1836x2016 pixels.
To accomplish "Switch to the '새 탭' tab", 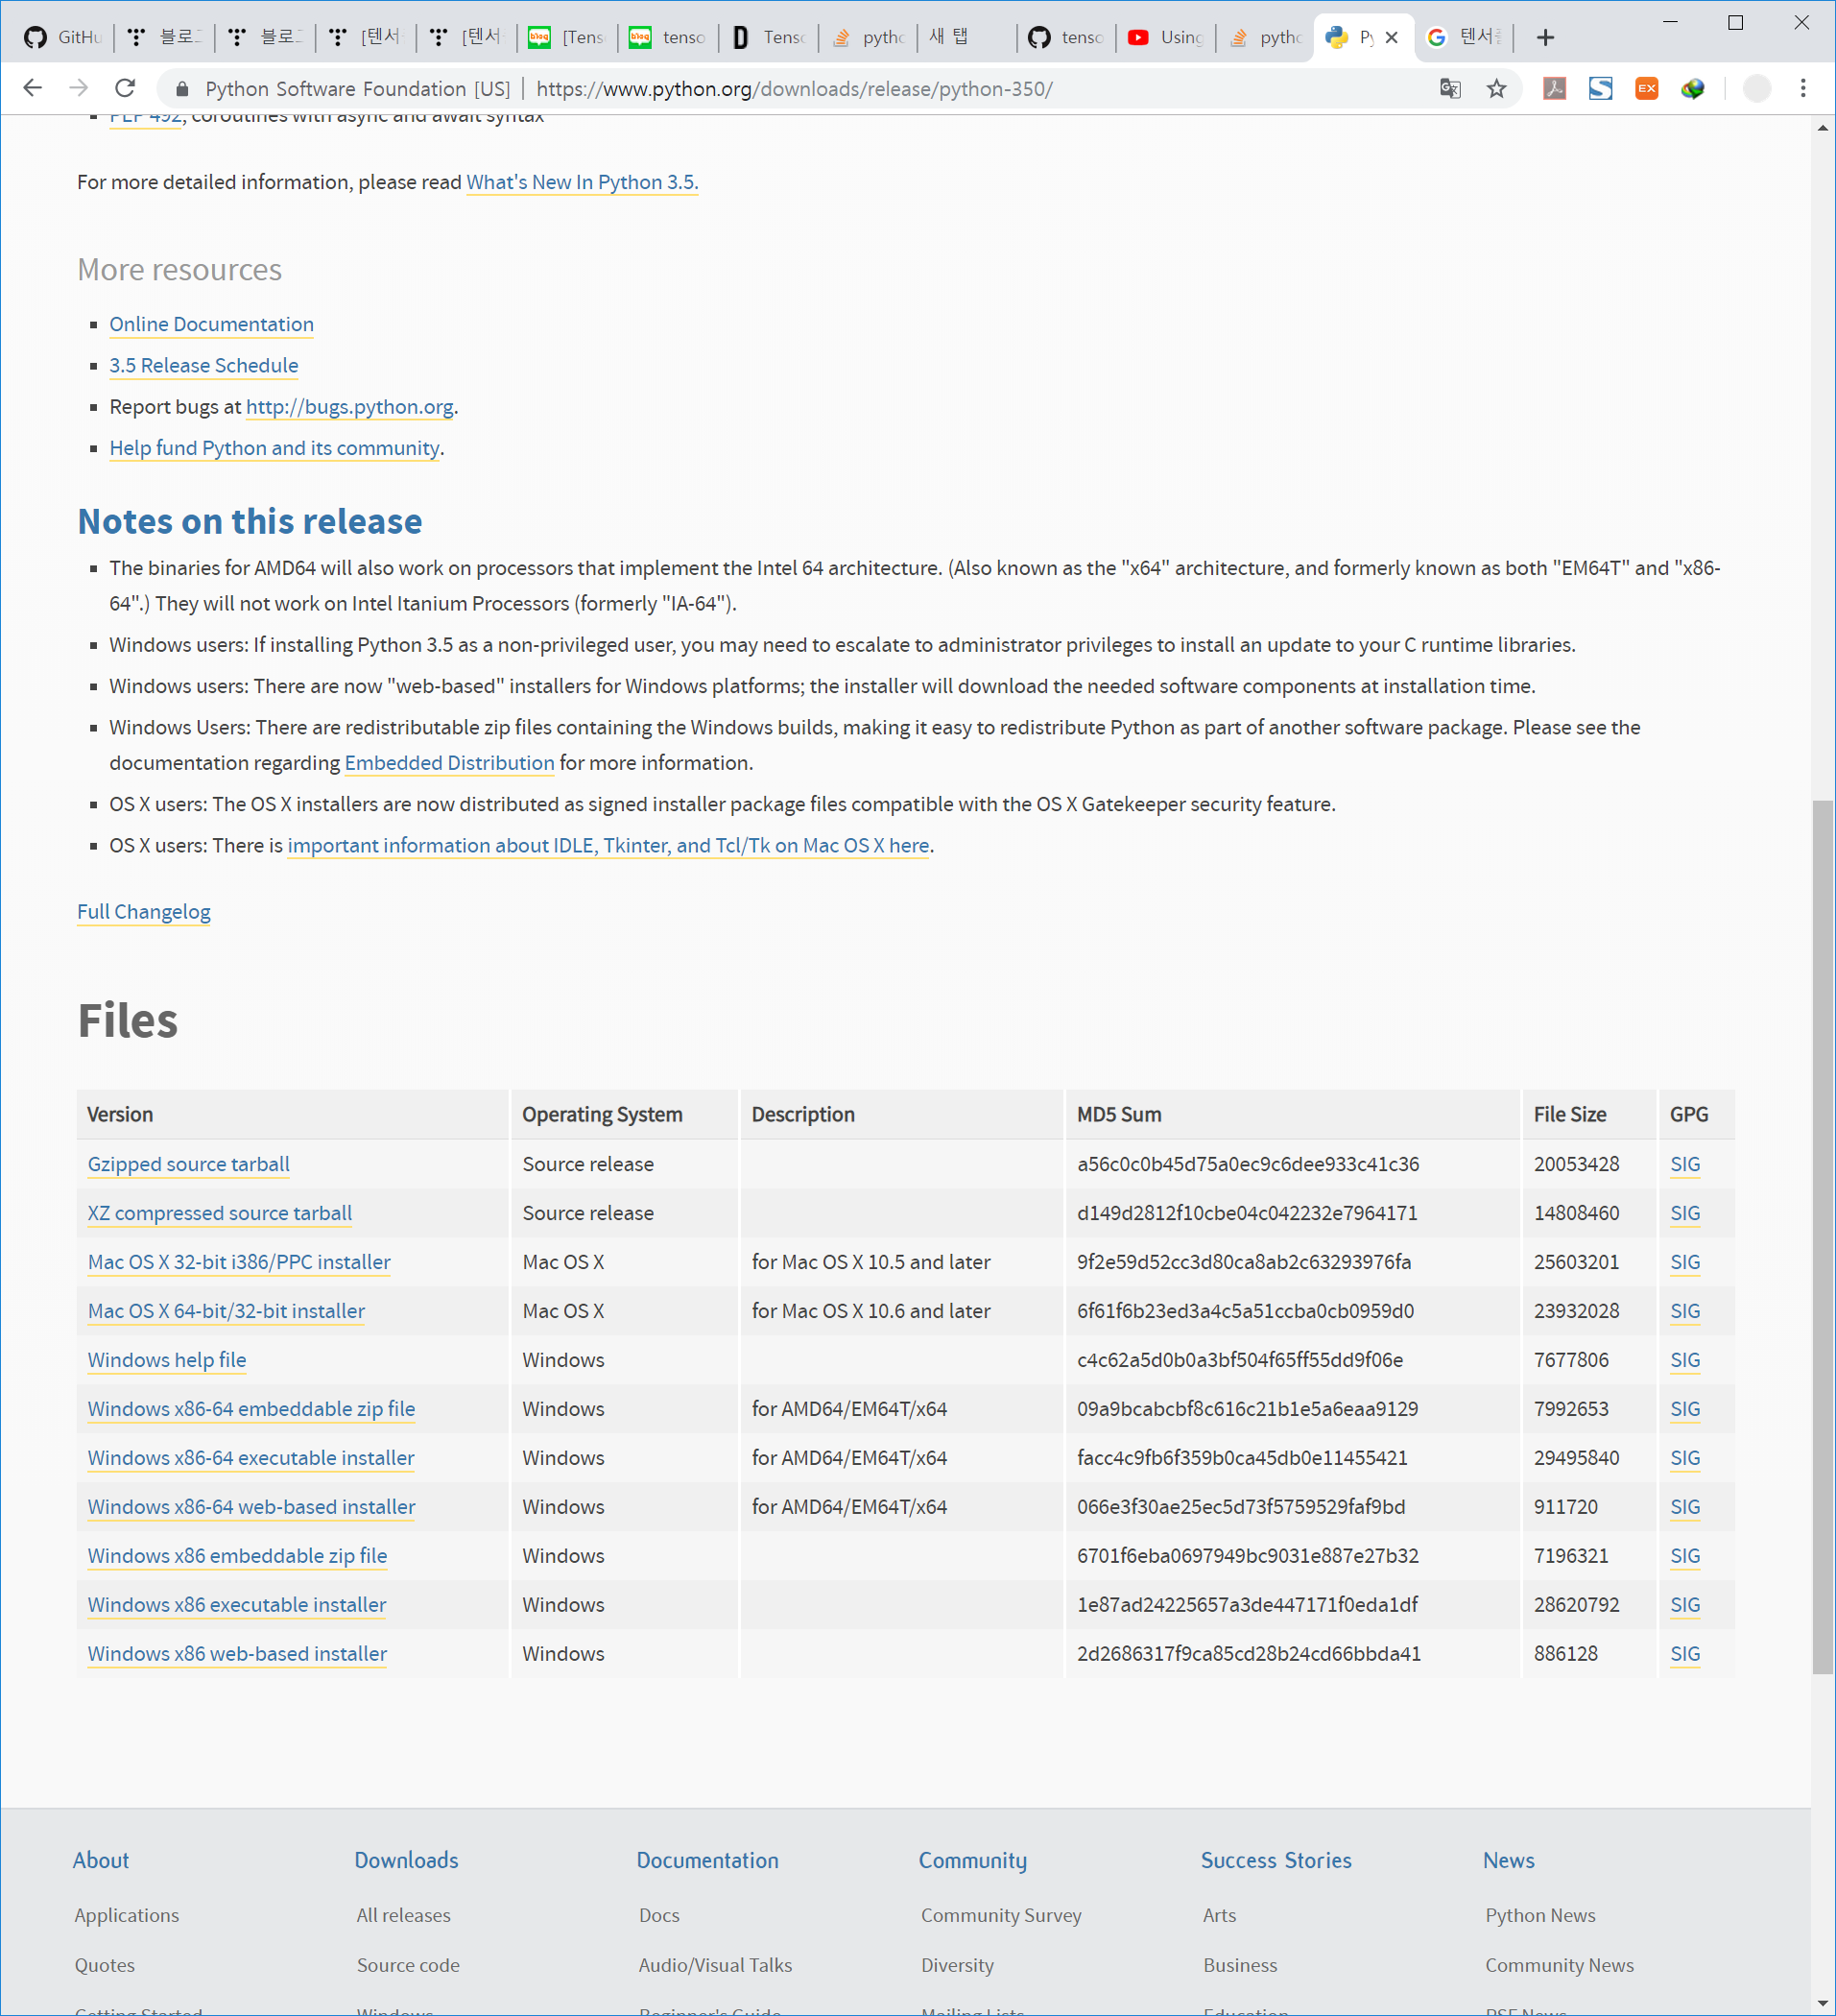I will click(x=965, y=37).
